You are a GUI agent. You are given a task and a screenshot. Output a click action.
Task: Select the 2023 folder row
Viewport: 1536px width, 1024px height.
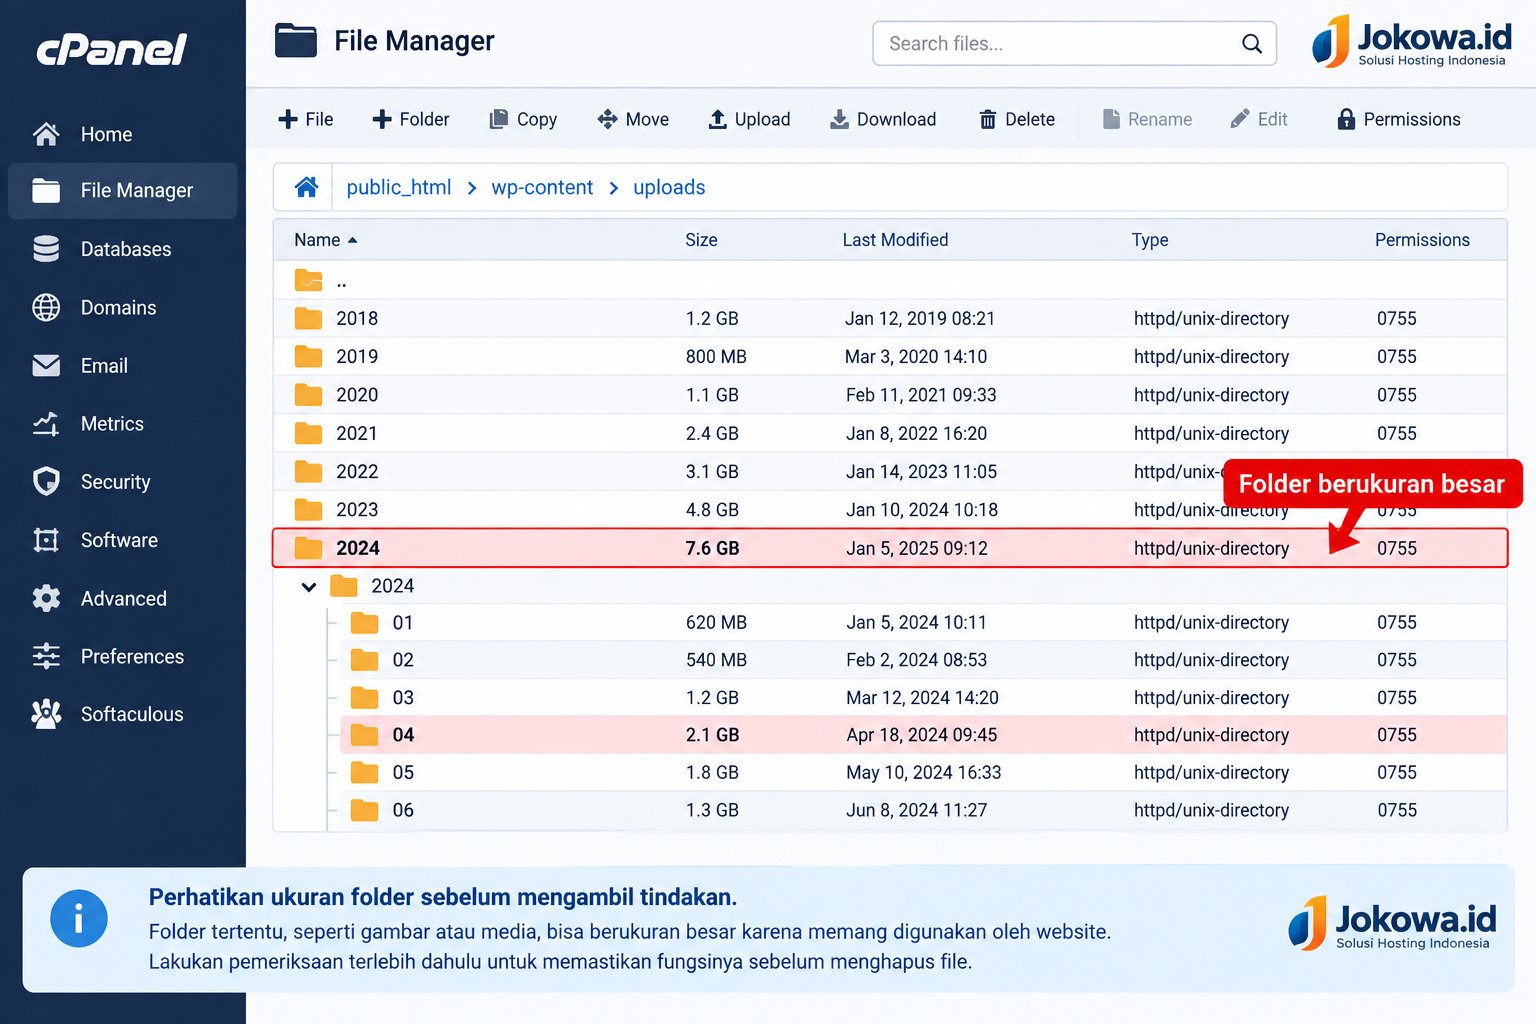[890, 510]
